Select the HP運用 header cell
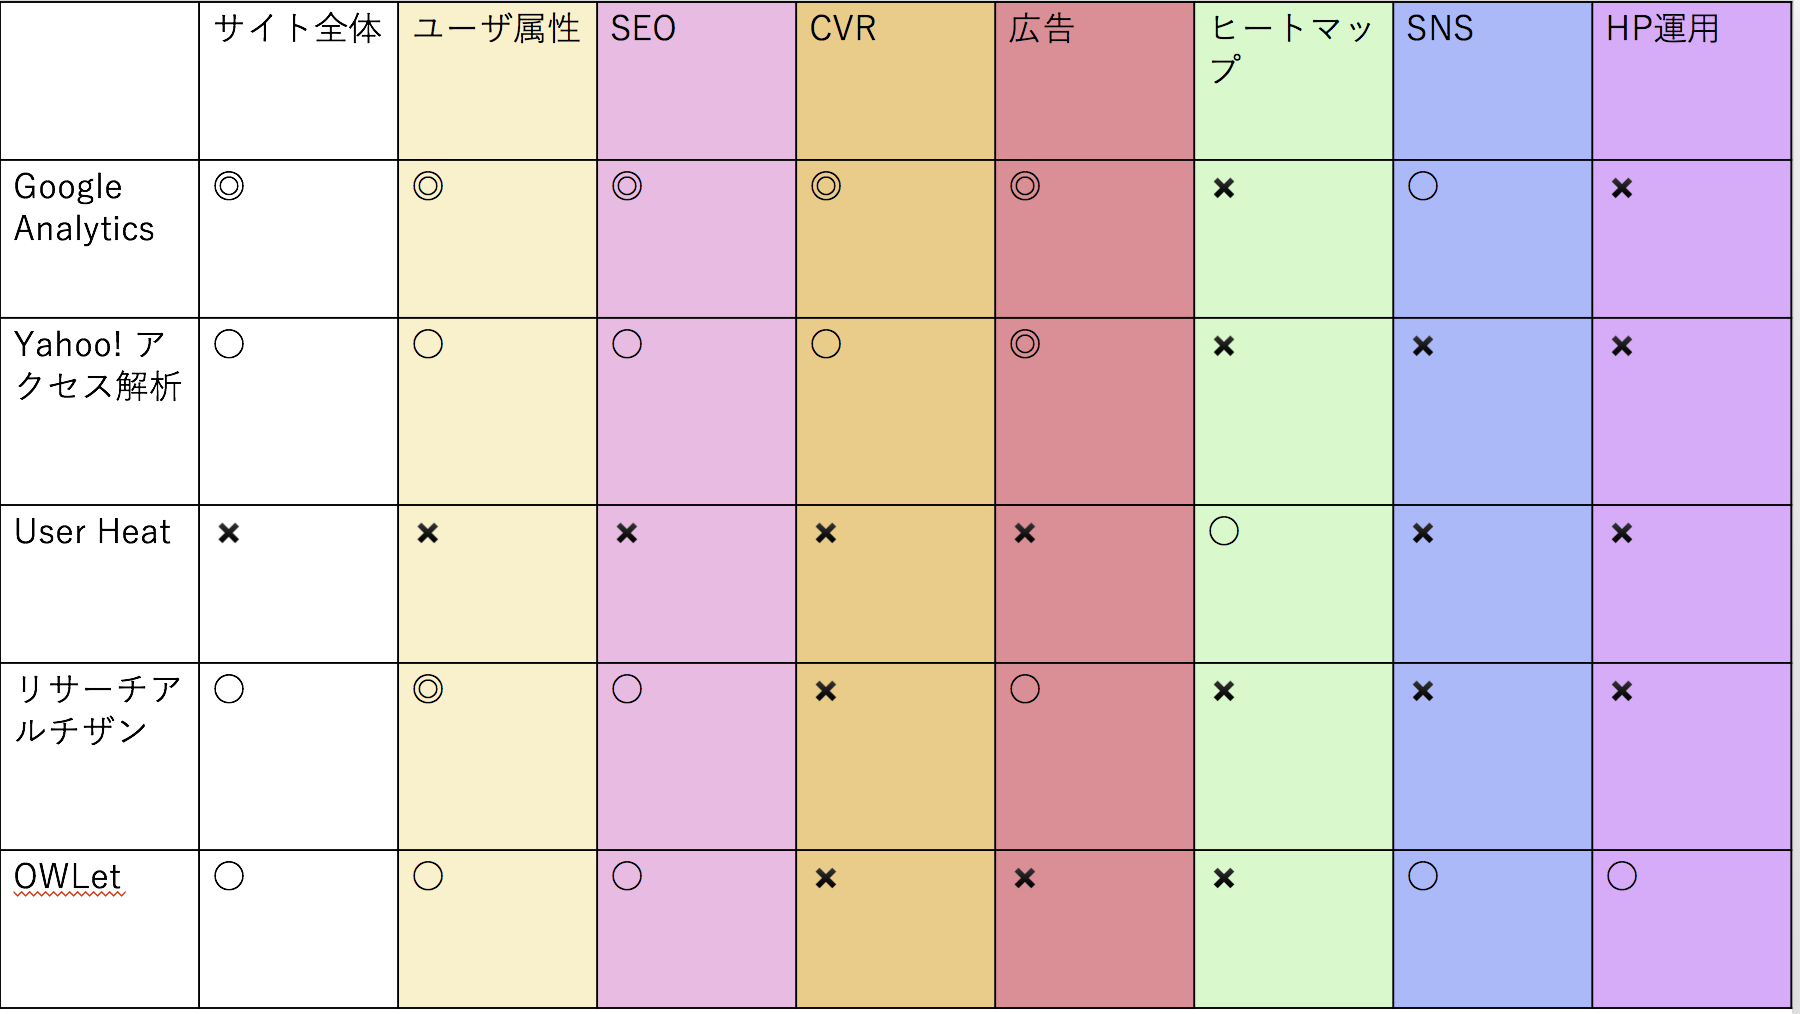 point(1691,81)
